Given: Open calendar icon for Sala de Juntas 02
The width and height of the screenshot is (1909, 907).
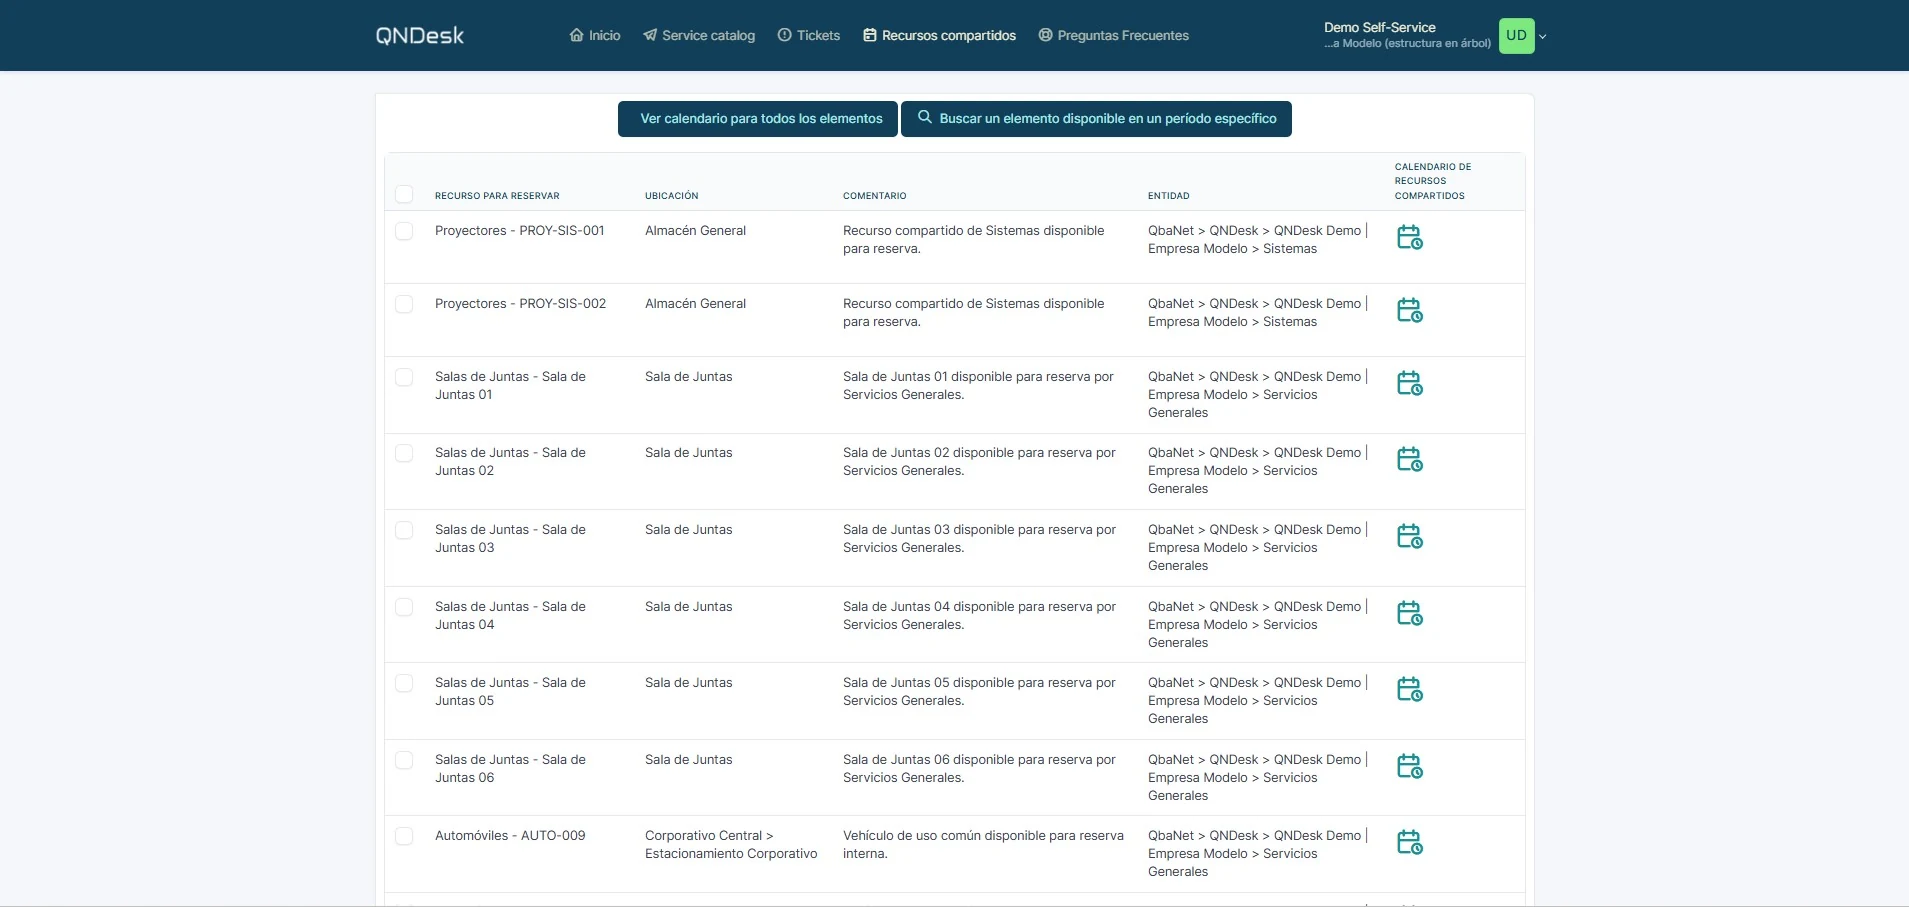Looking at the screenshot, I should click(x=1410, y=459).
